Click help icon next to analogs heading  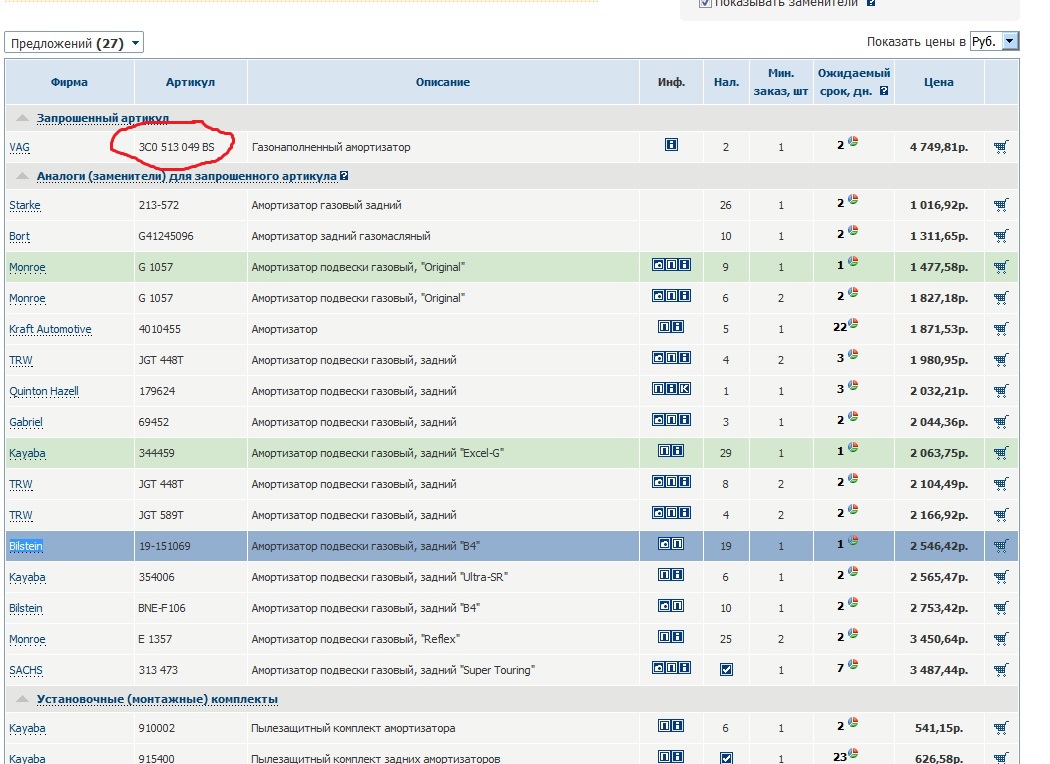pyautogui.click(x=344, y=176)
